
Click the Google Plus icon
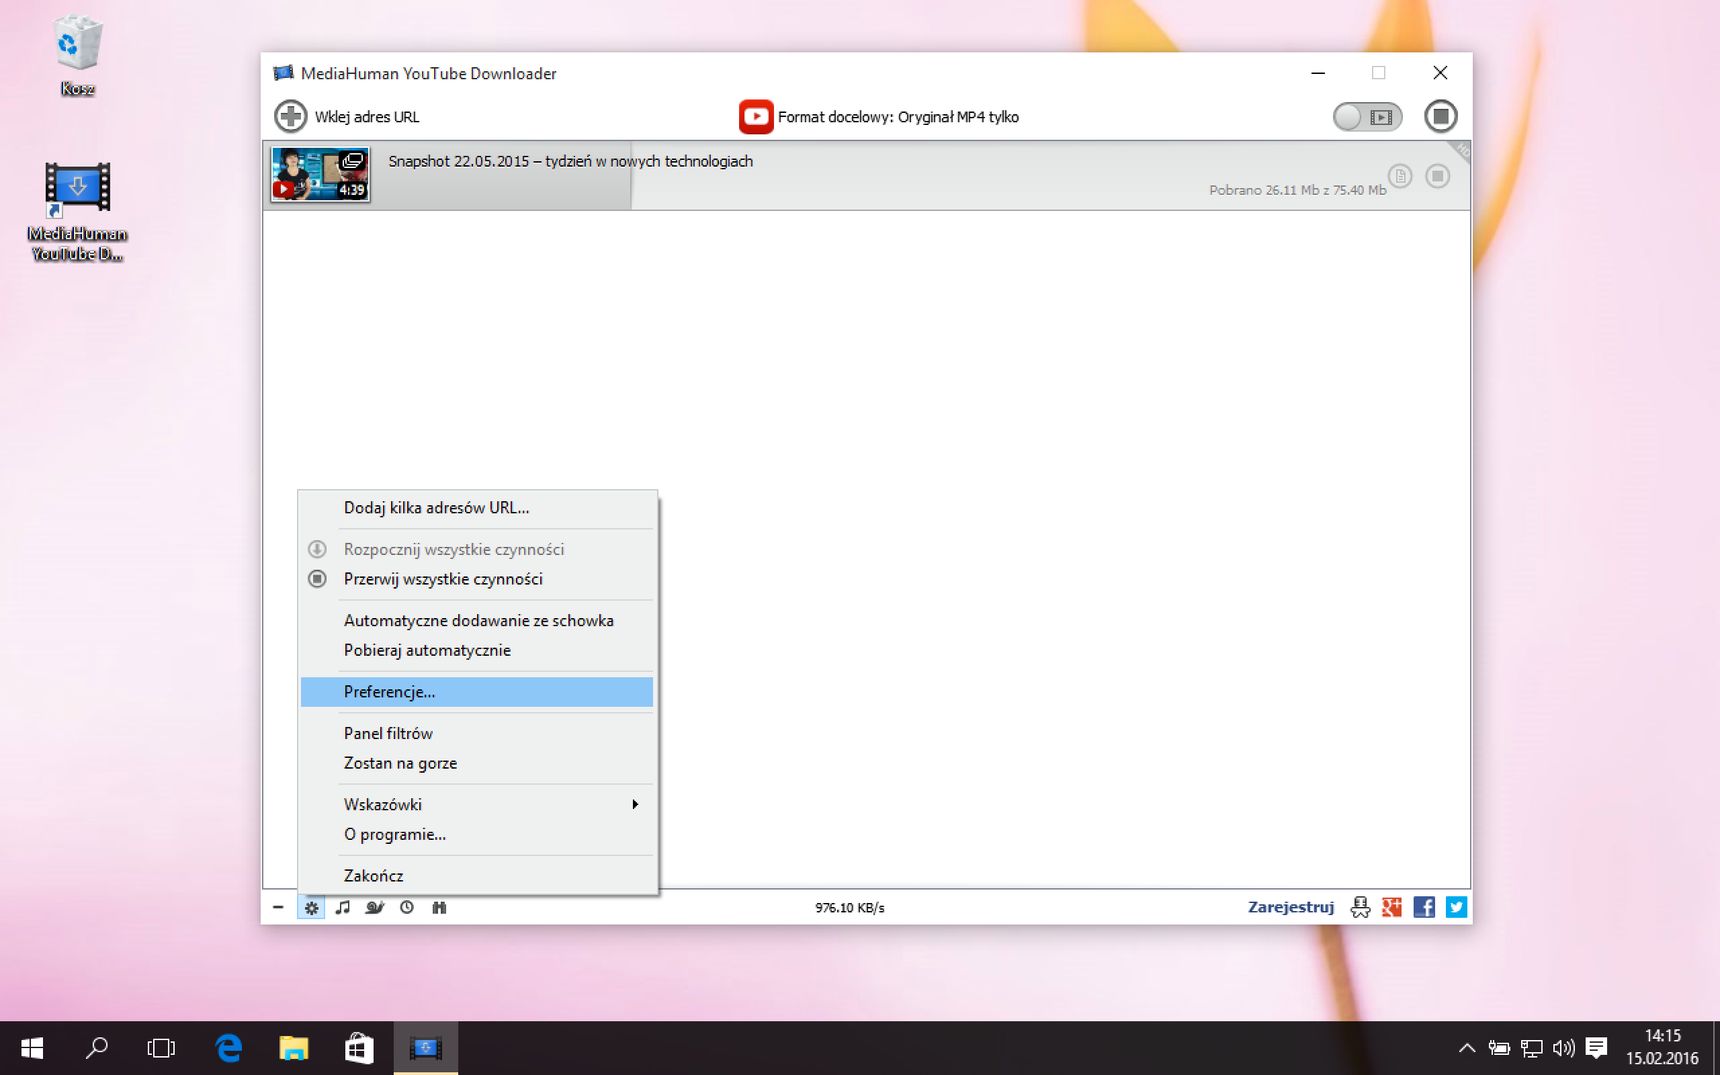pos(1392,907)
